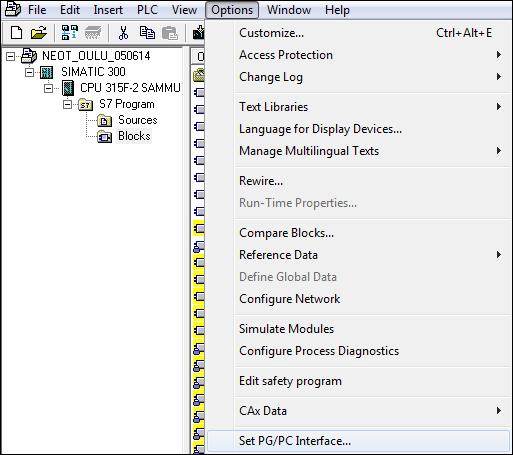Image resolution: width=513 pixels, height=455 pixels.
Task: Close the open Options menu
Action: (232, 10)
